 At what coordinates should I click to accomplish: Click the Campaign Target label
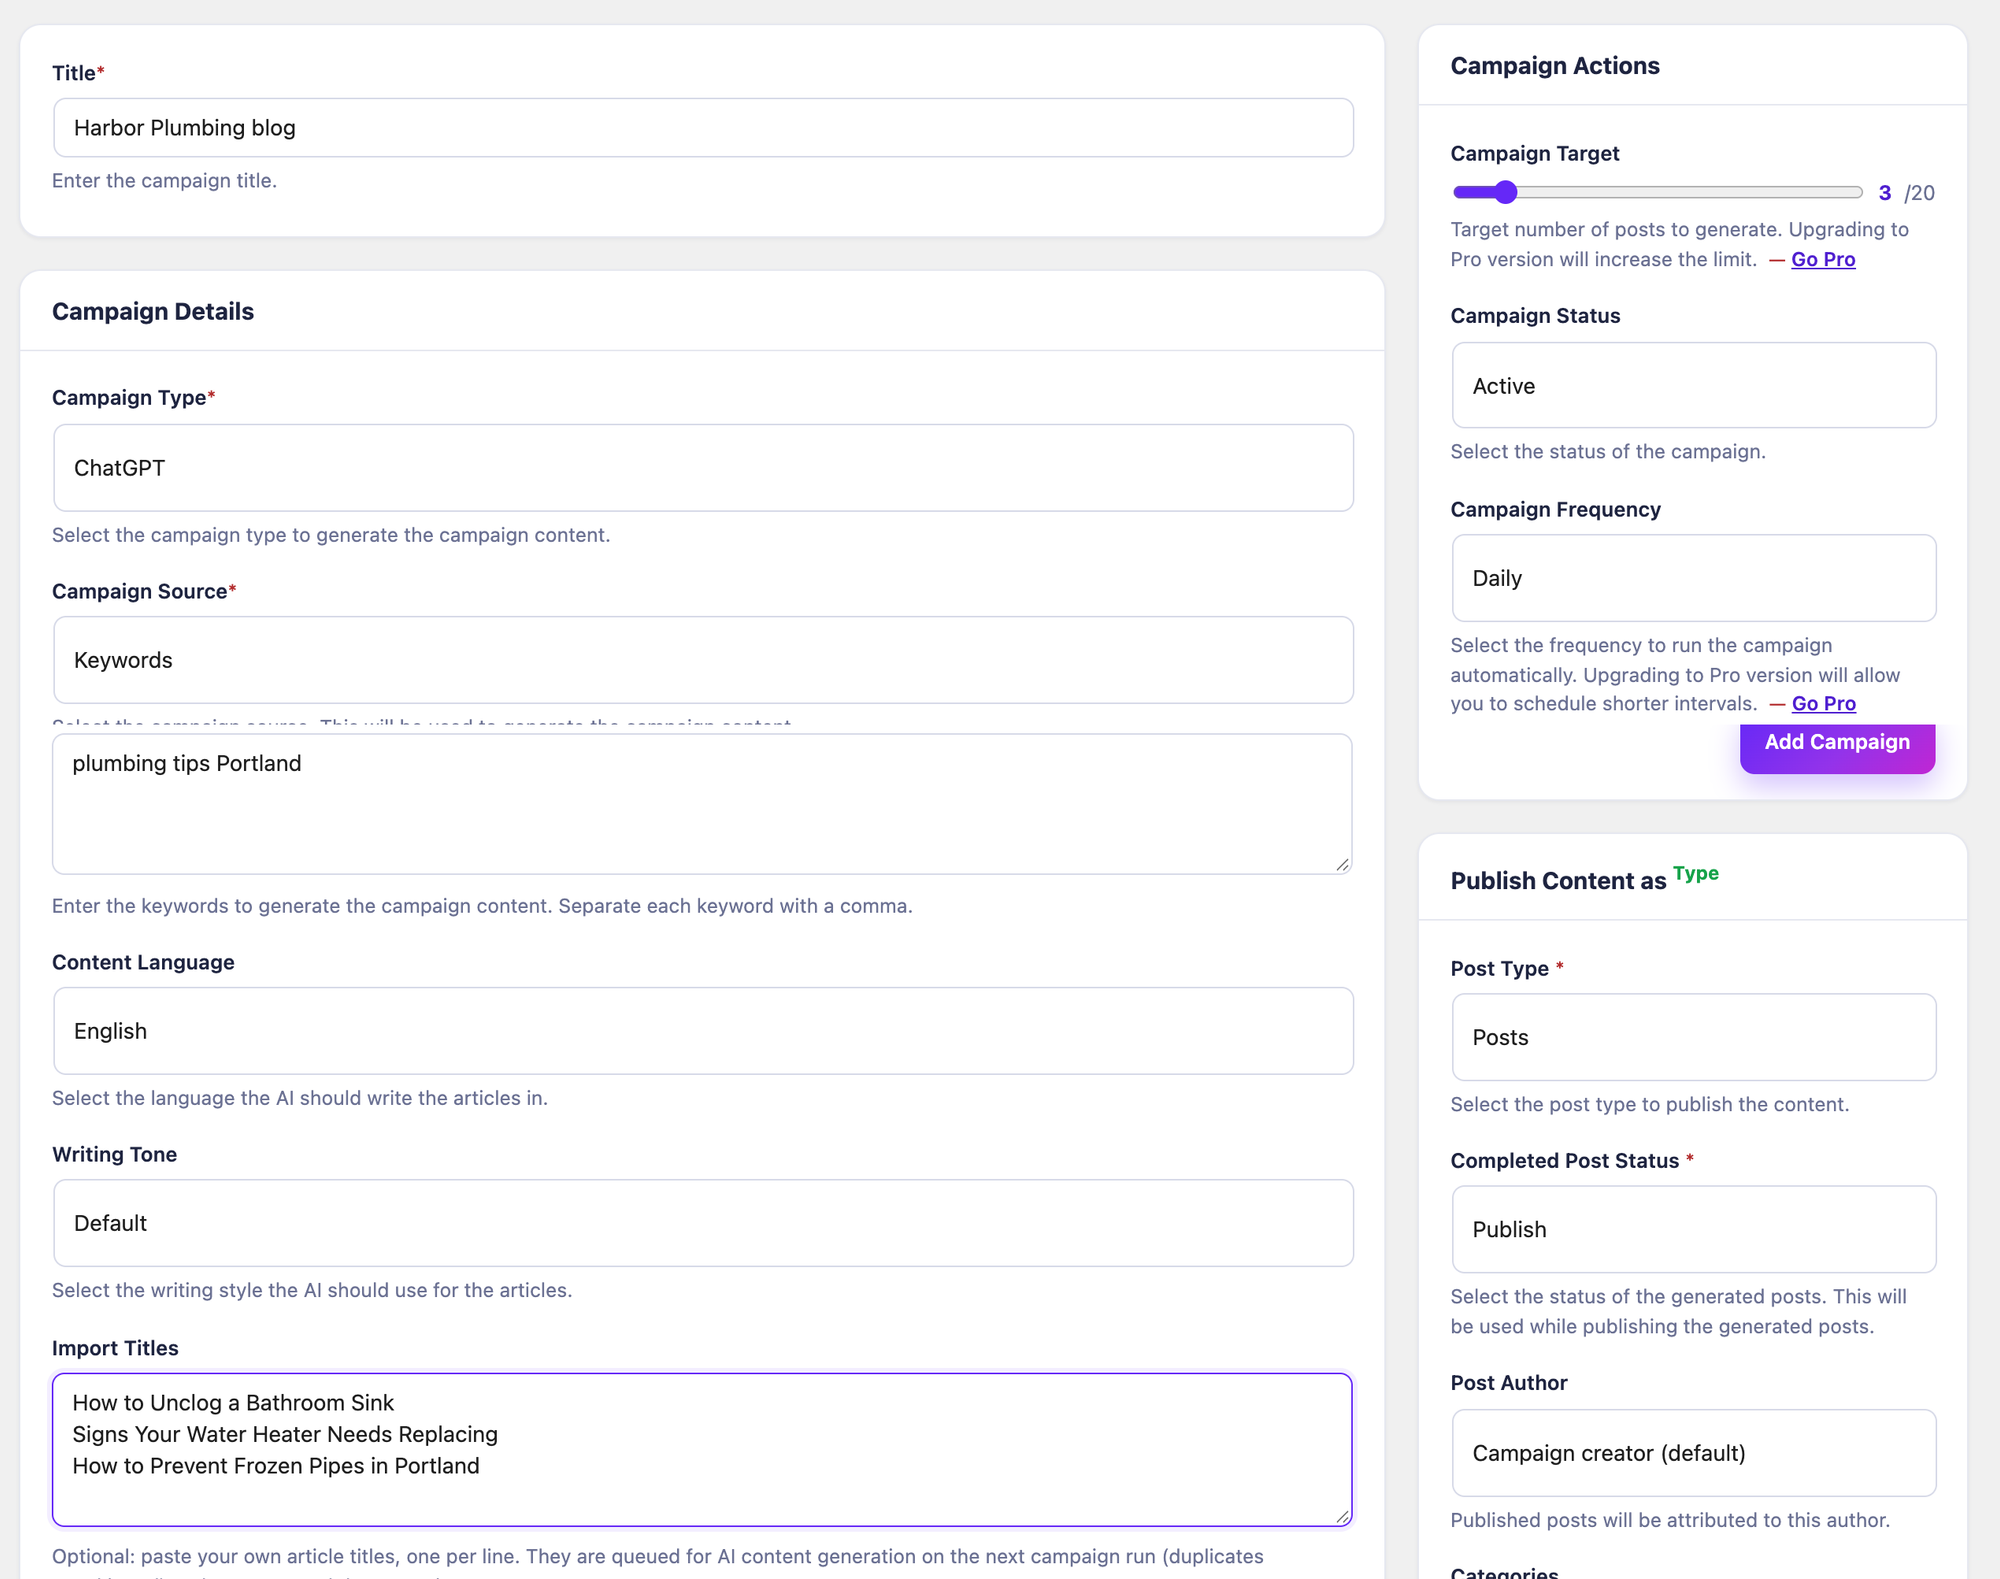pyautogui.click(x=1535, y=154)
